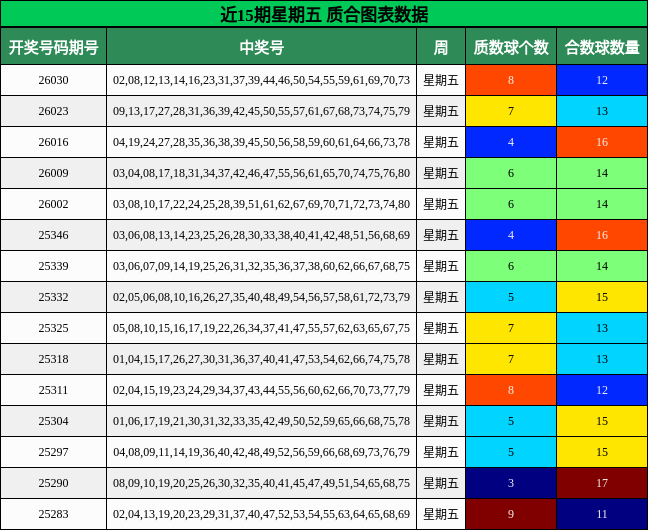The width and height of the screenshot is (648, 530).
Task: Click winning numbers of issue 26023
Action: pyautogui.click(x=262, y=111)
